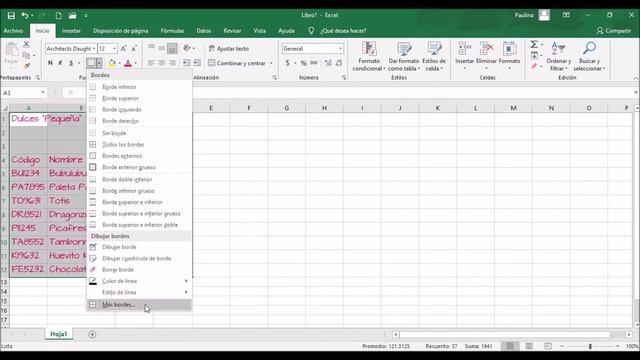The image size is (640, 360).
Task: Click the horizontal scrollbar
Action: click(x=504, y=334)
